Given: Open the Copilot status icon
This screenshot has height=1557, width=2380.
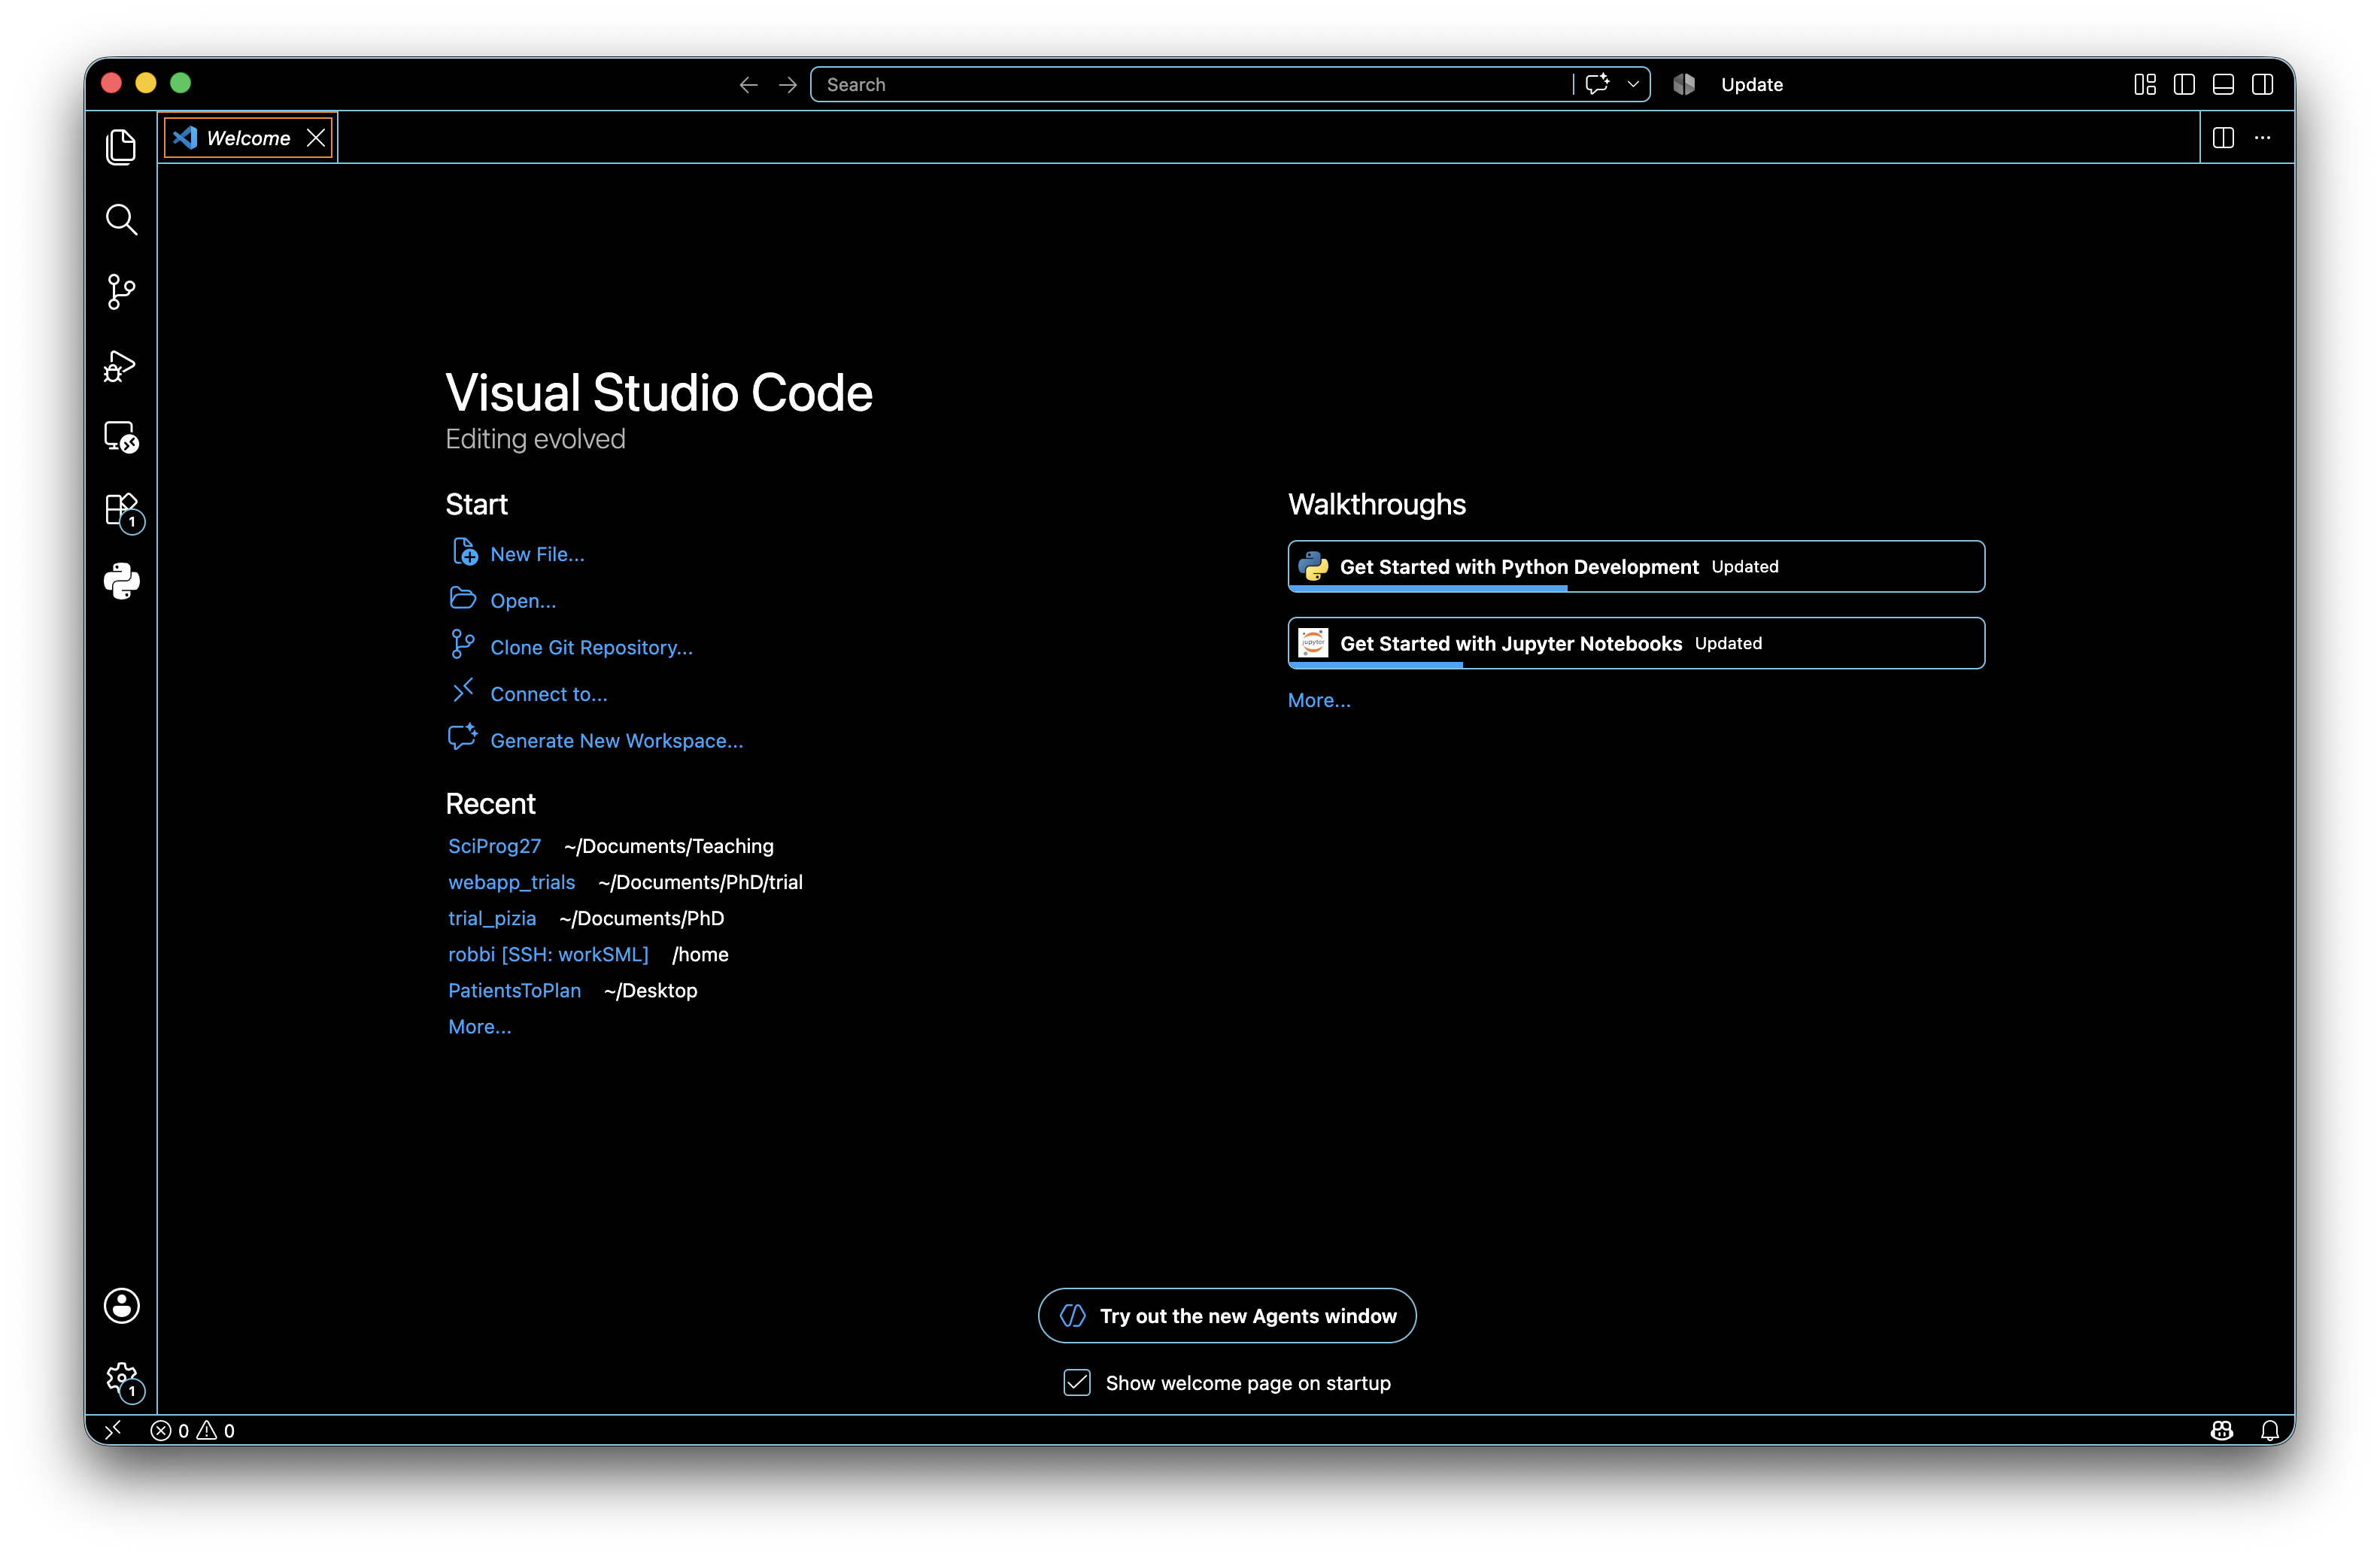Looking at the screenshot, I should coord(2222,1430).
